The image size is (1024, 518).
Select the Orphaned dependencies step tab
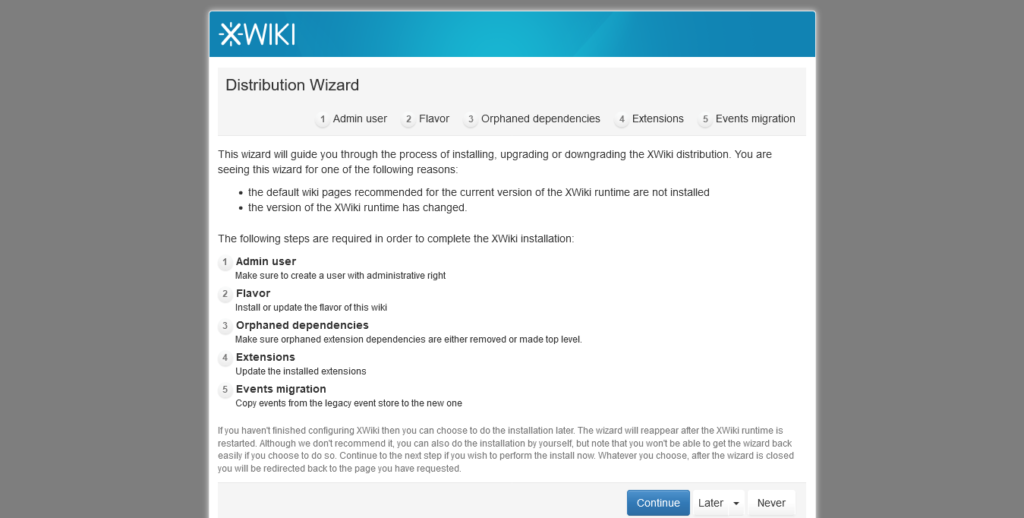(x=540, y=119)
